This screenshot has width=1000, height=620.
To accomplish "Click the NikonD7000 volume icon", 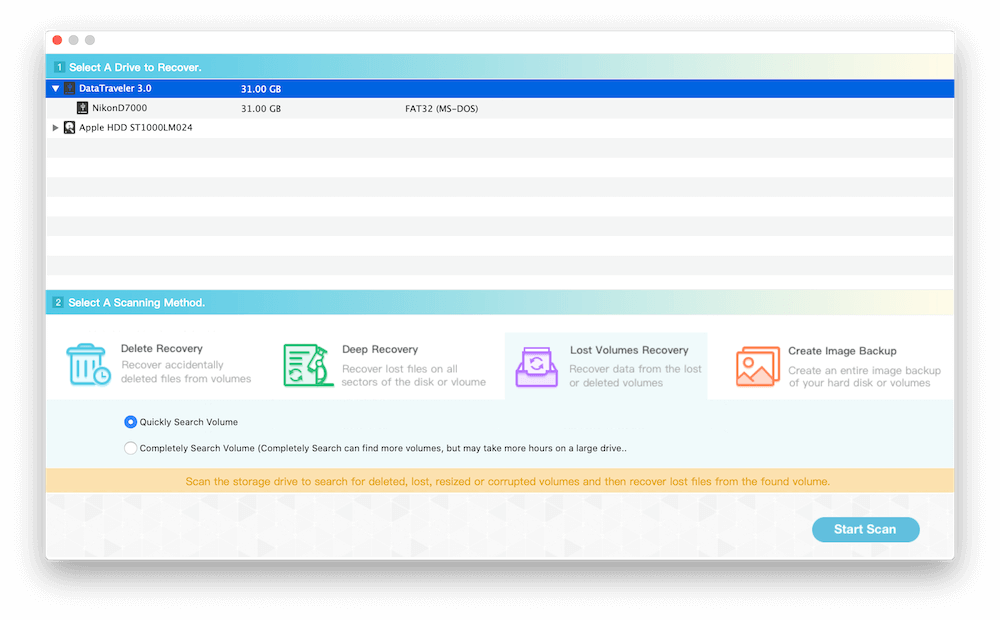I will pos(82,108).
